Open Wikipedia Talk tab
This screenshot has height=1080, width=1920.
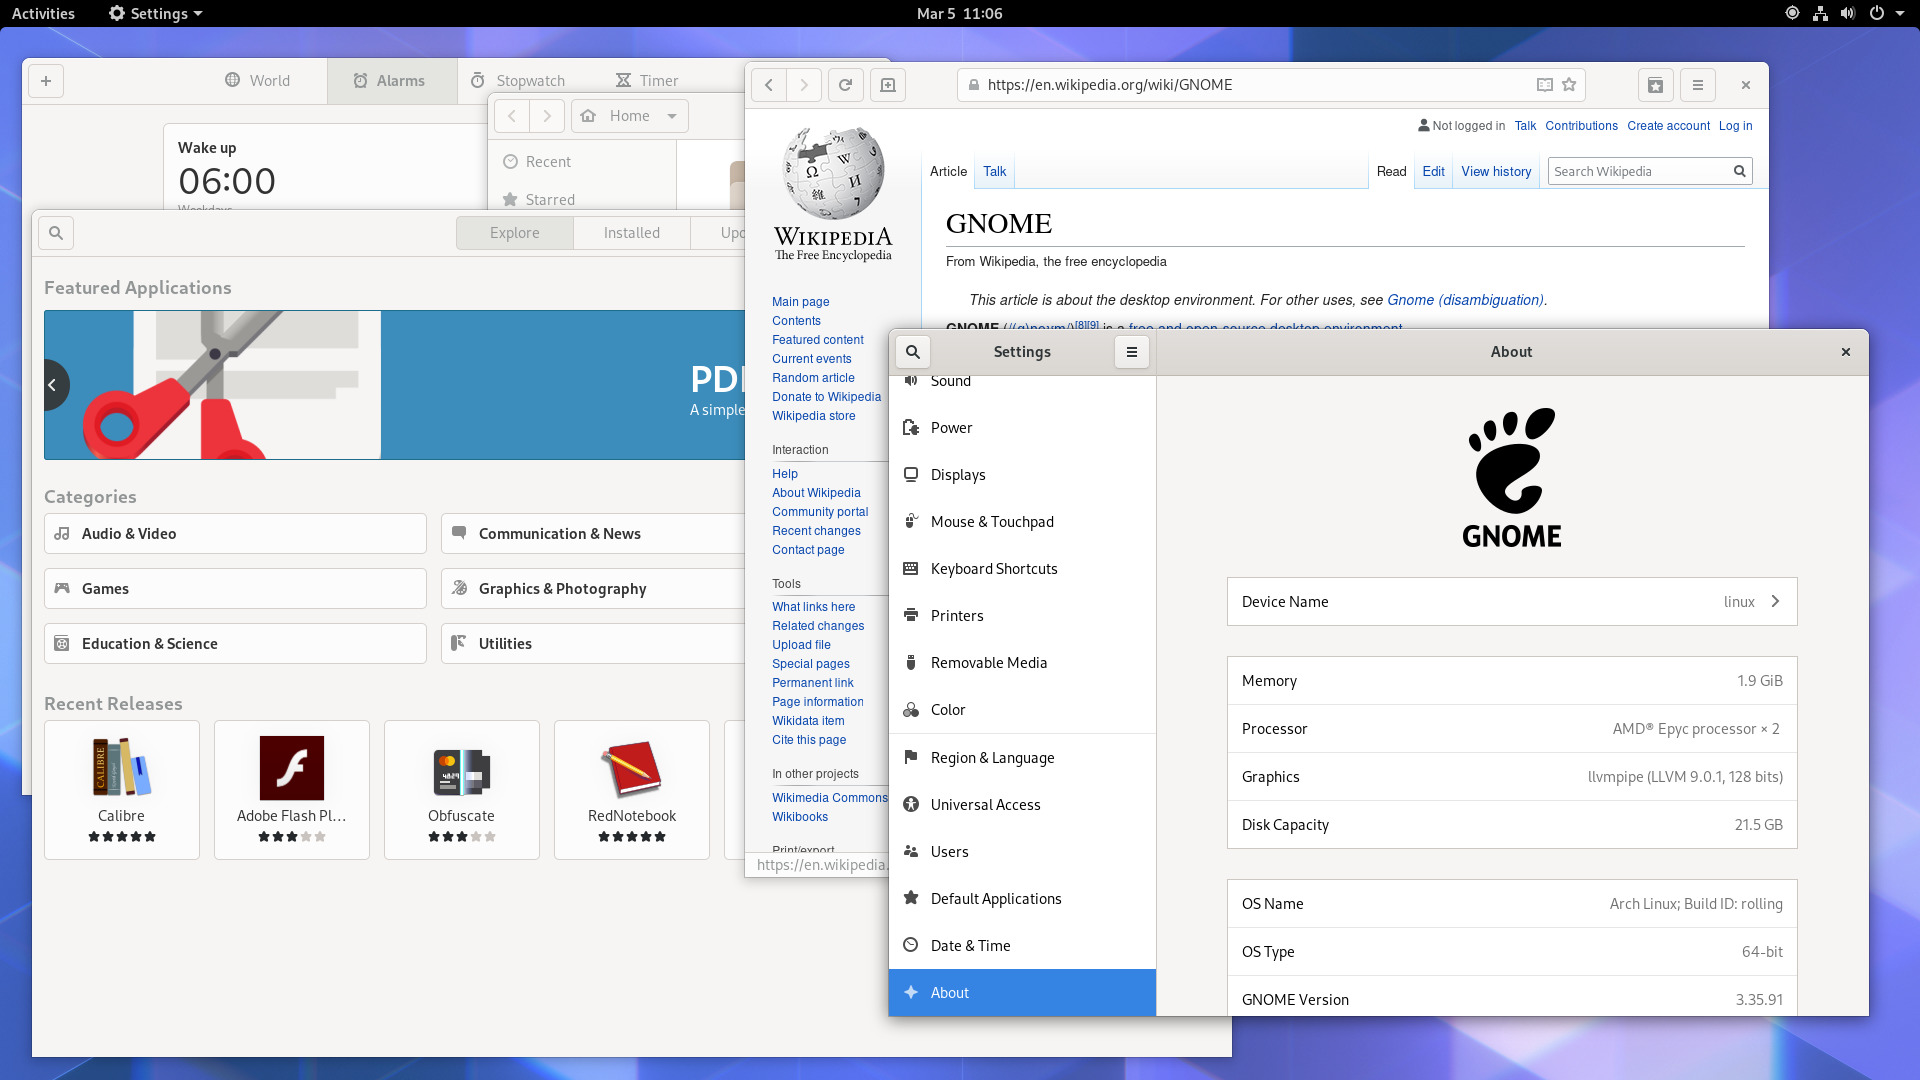tap(994, 172)
